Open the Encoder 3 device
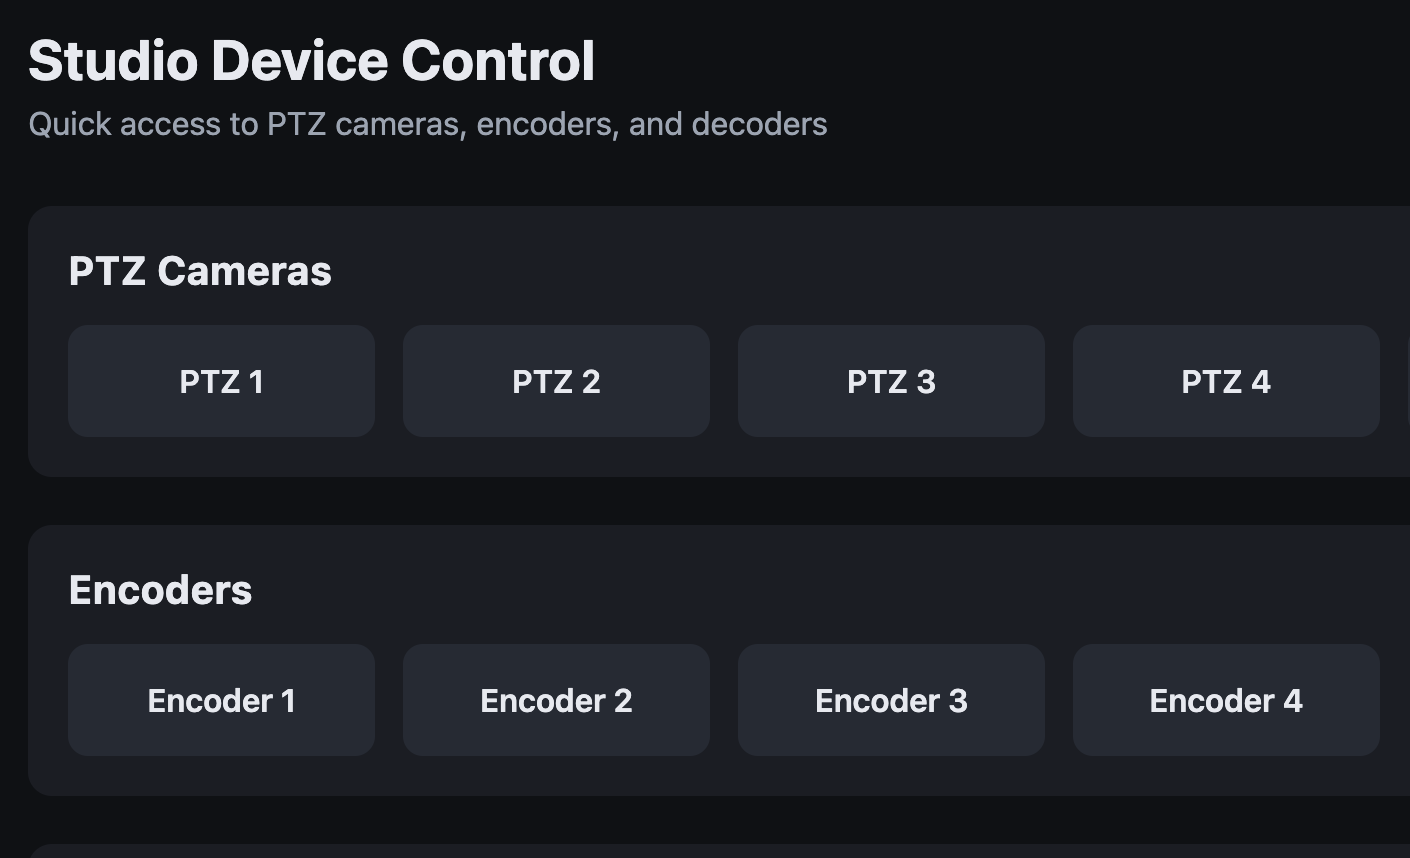The image size is (1410, 858). point(891,700)
